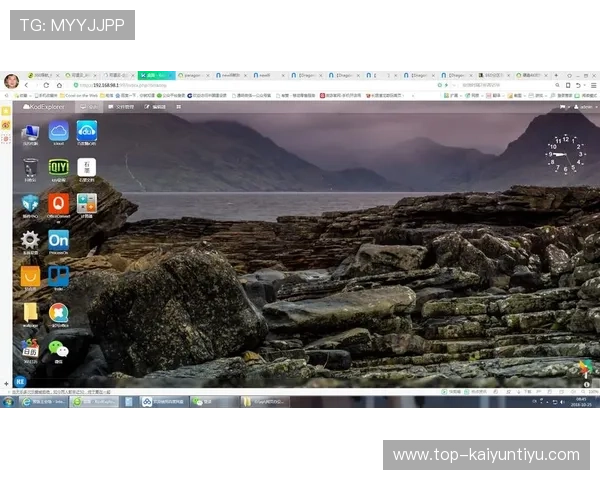Launch the orange Office Online icon

click(x=58, y=203)
